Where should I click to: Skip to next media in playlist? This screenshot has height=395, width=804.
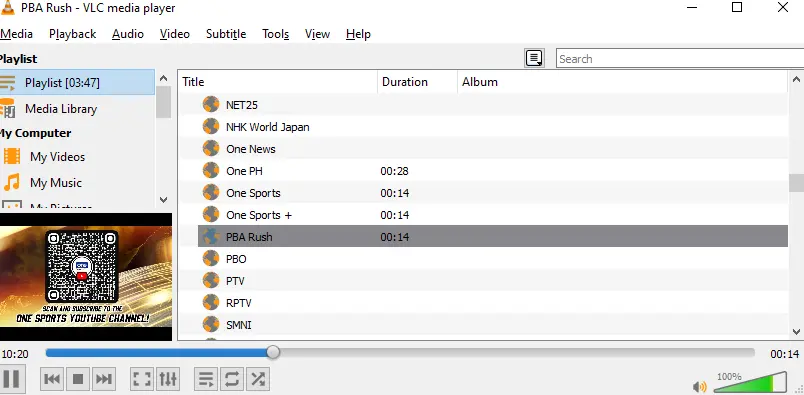pyautogui.click(x=104, y=379)
